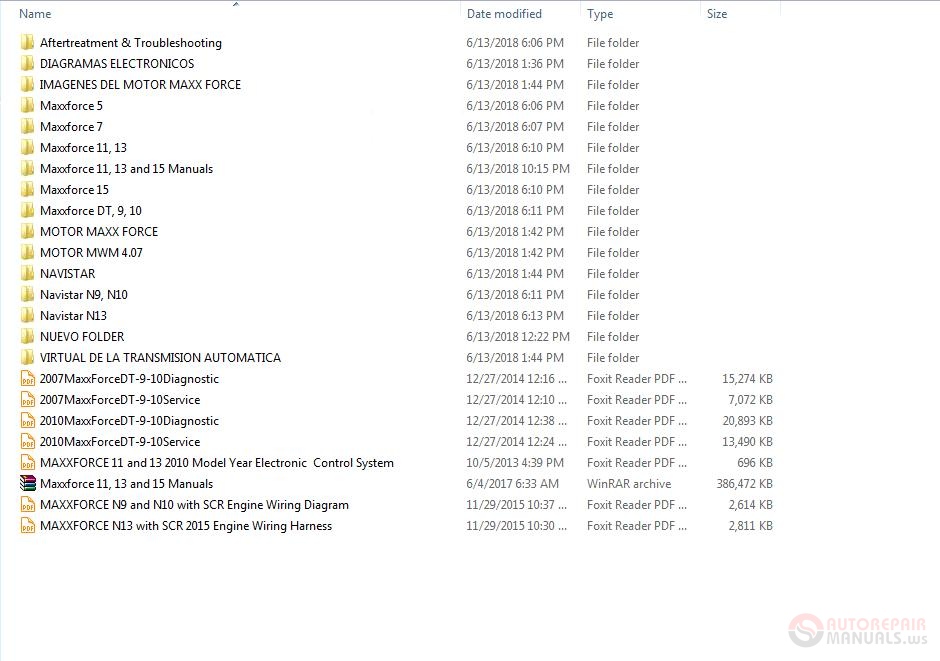
Task: Click the VIRTUAL DE LA TRANSMISION AUTOMATICA folder icon
Action: [28, 357]
